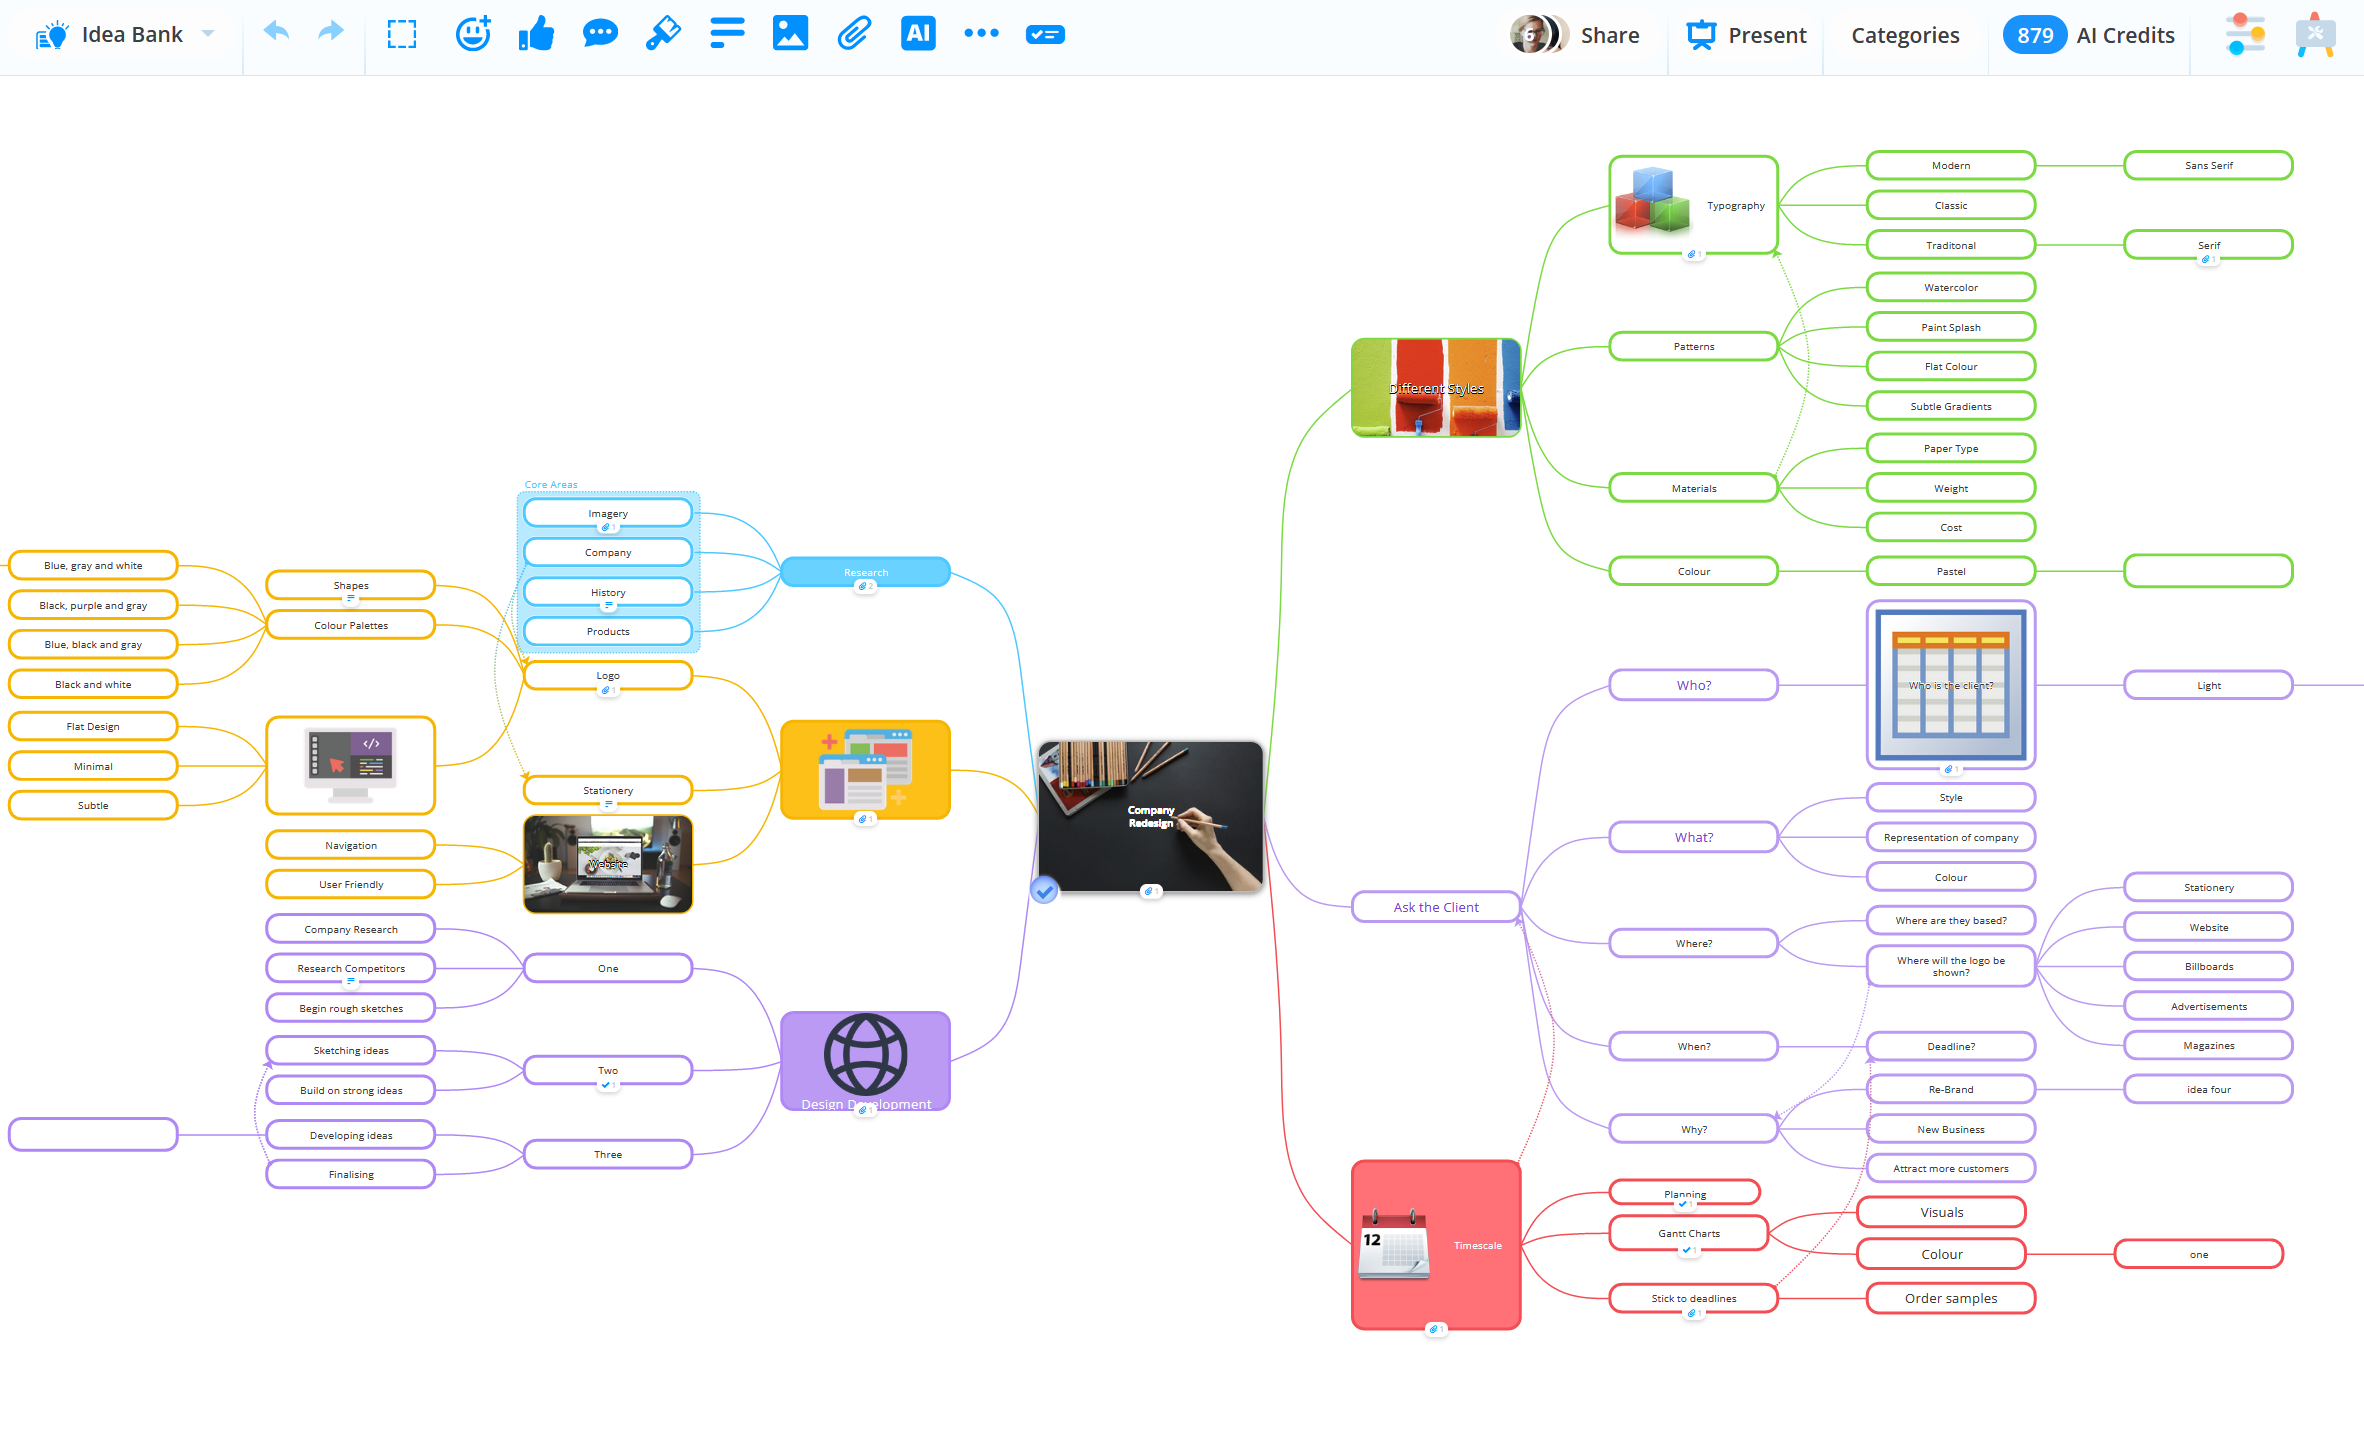Insert an image using the image icon
Image resolution: width=2364 pixels, height=1435 pixels.
pos(790,33)
